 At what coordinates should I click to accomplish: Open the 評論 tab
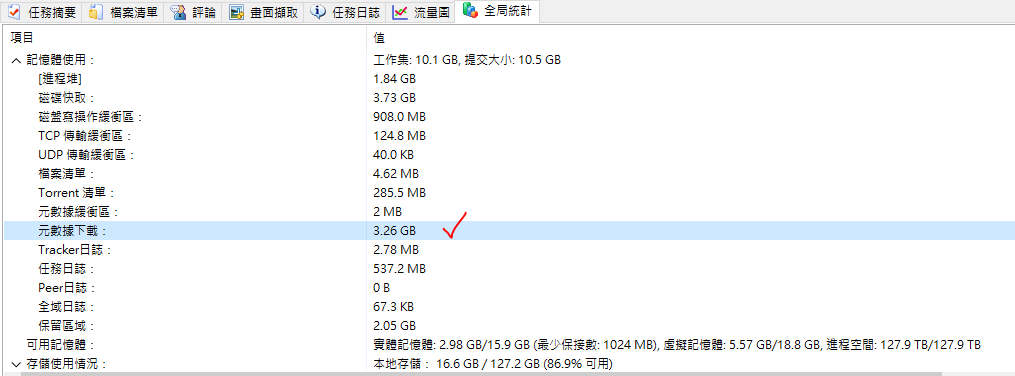(x=192, y=12)
